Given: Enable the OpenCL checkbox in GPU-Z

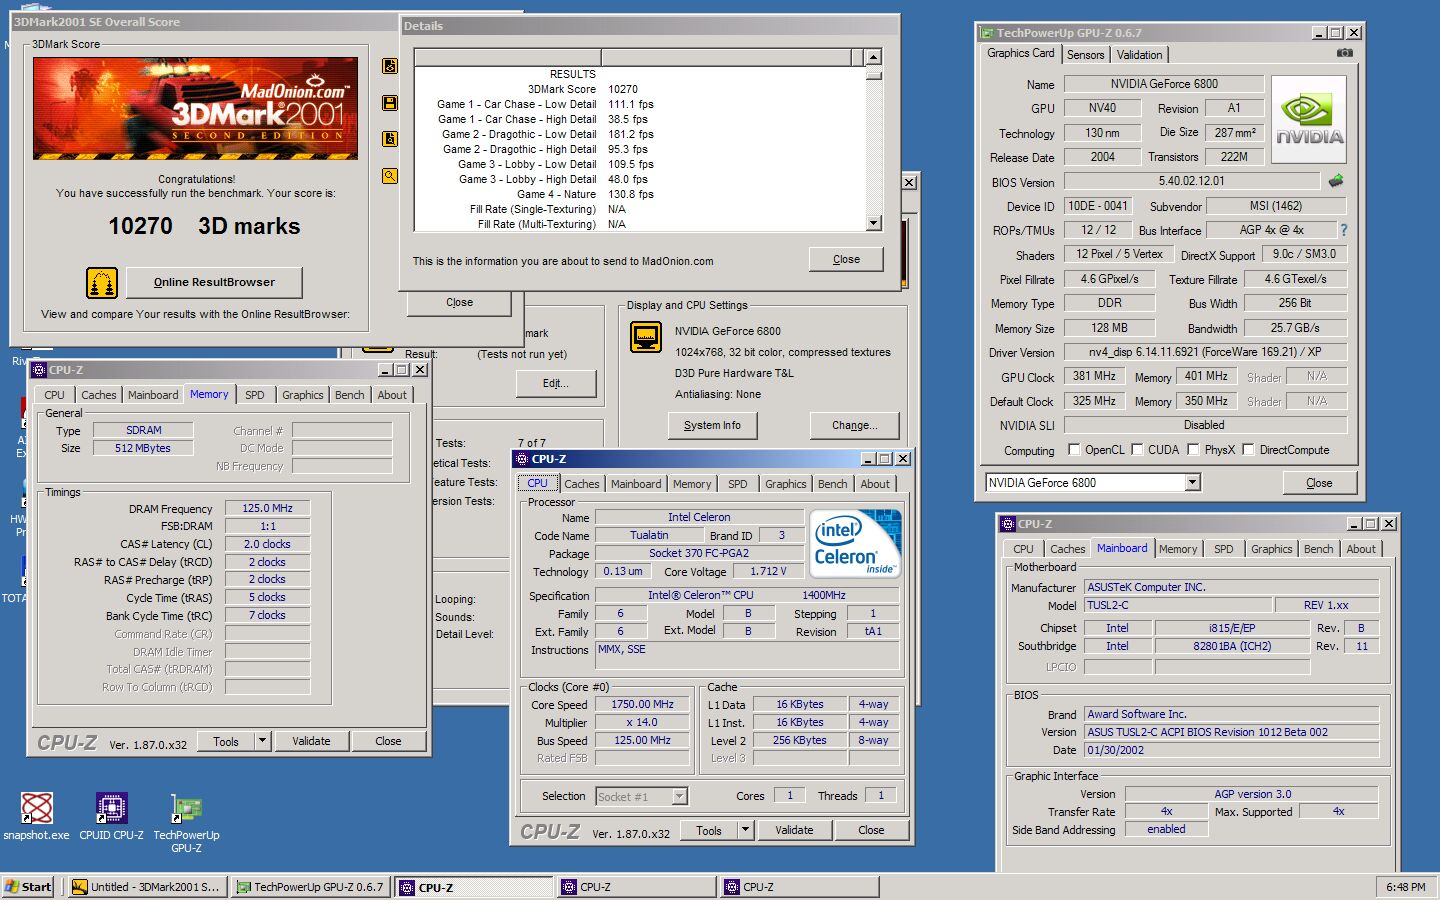Looking at the screenshot, I should [1074, 450].
